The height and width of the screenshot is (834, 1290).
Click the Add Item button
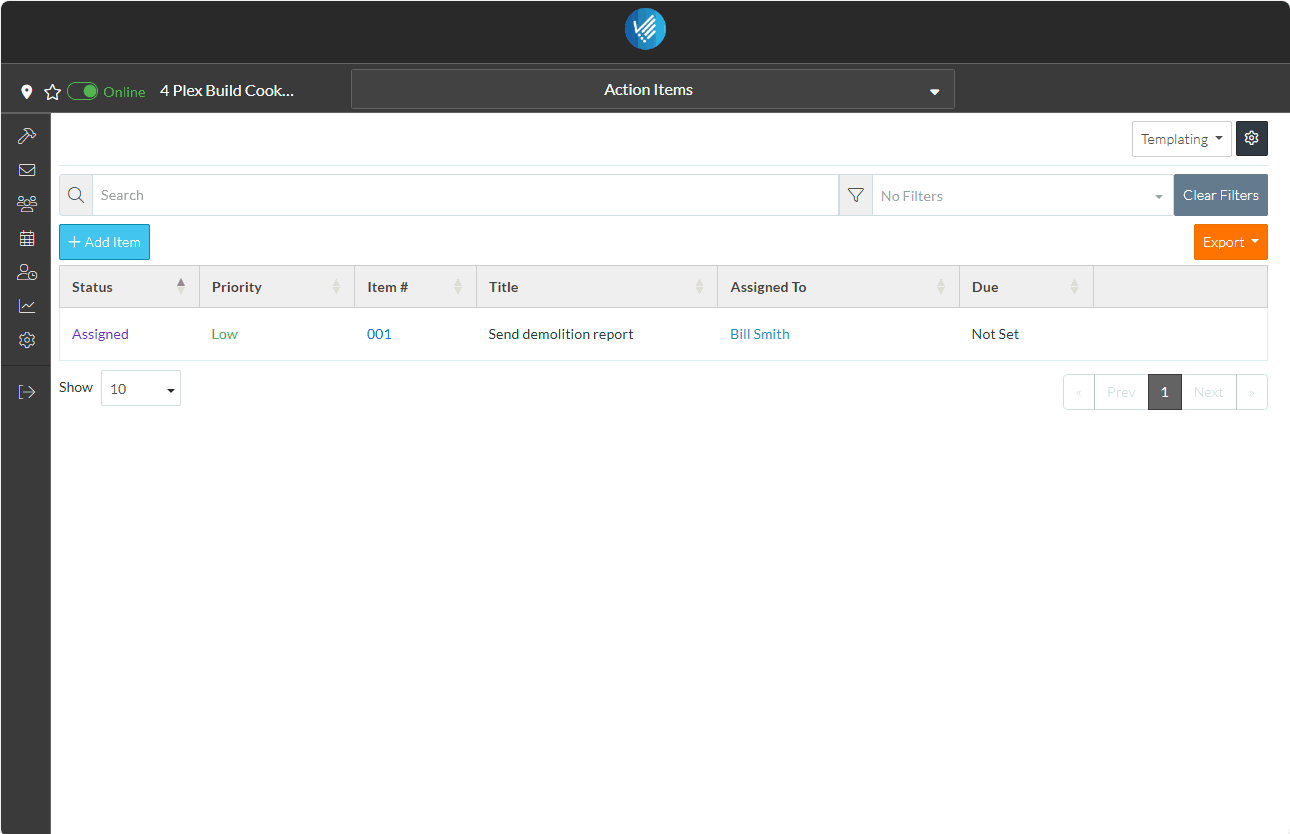click(x=104, y=242)
